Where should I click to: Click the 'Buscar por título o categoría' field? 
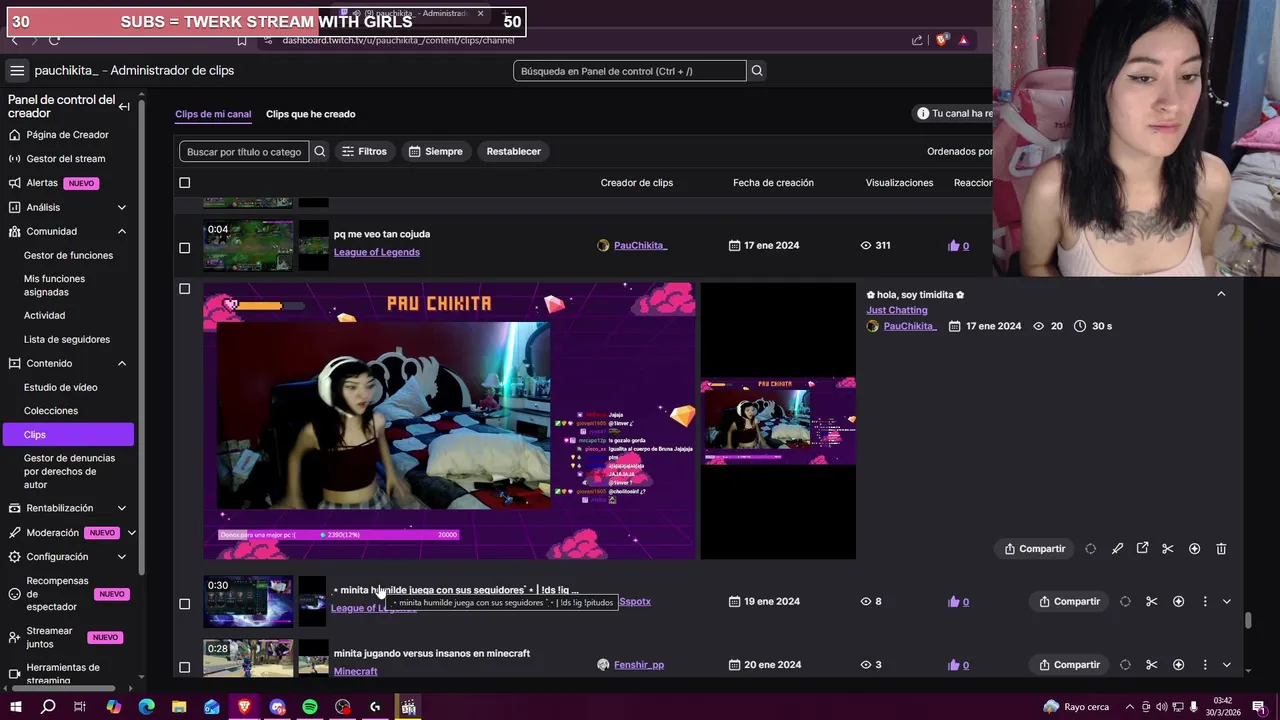pos(244,152)
